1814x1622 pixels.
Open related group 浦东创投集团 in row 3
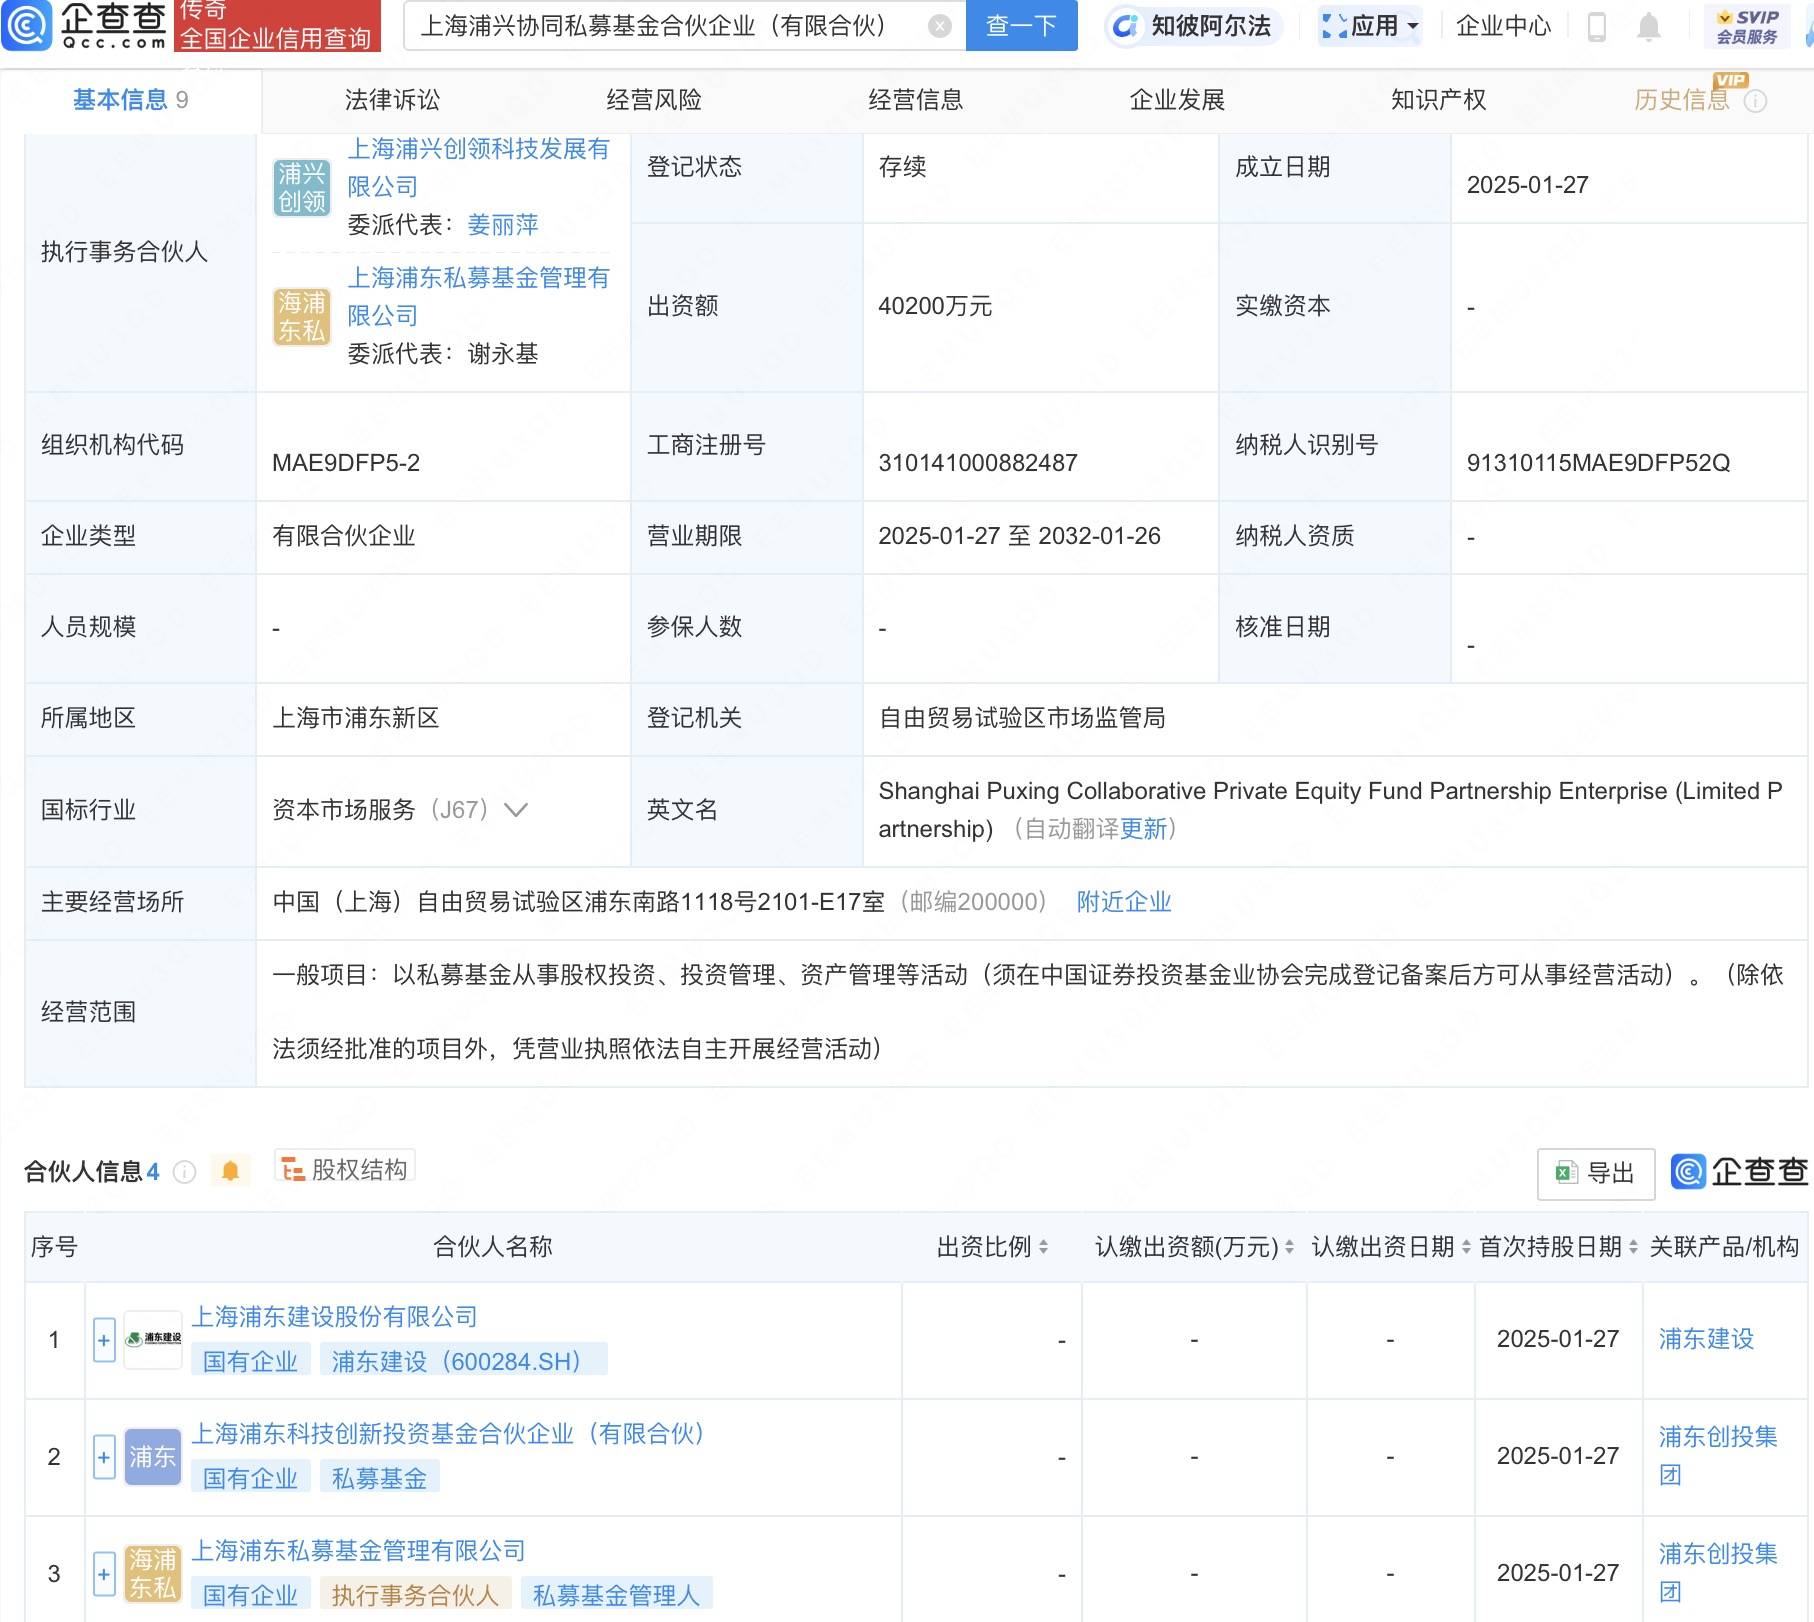(x=1718, y=1573)
